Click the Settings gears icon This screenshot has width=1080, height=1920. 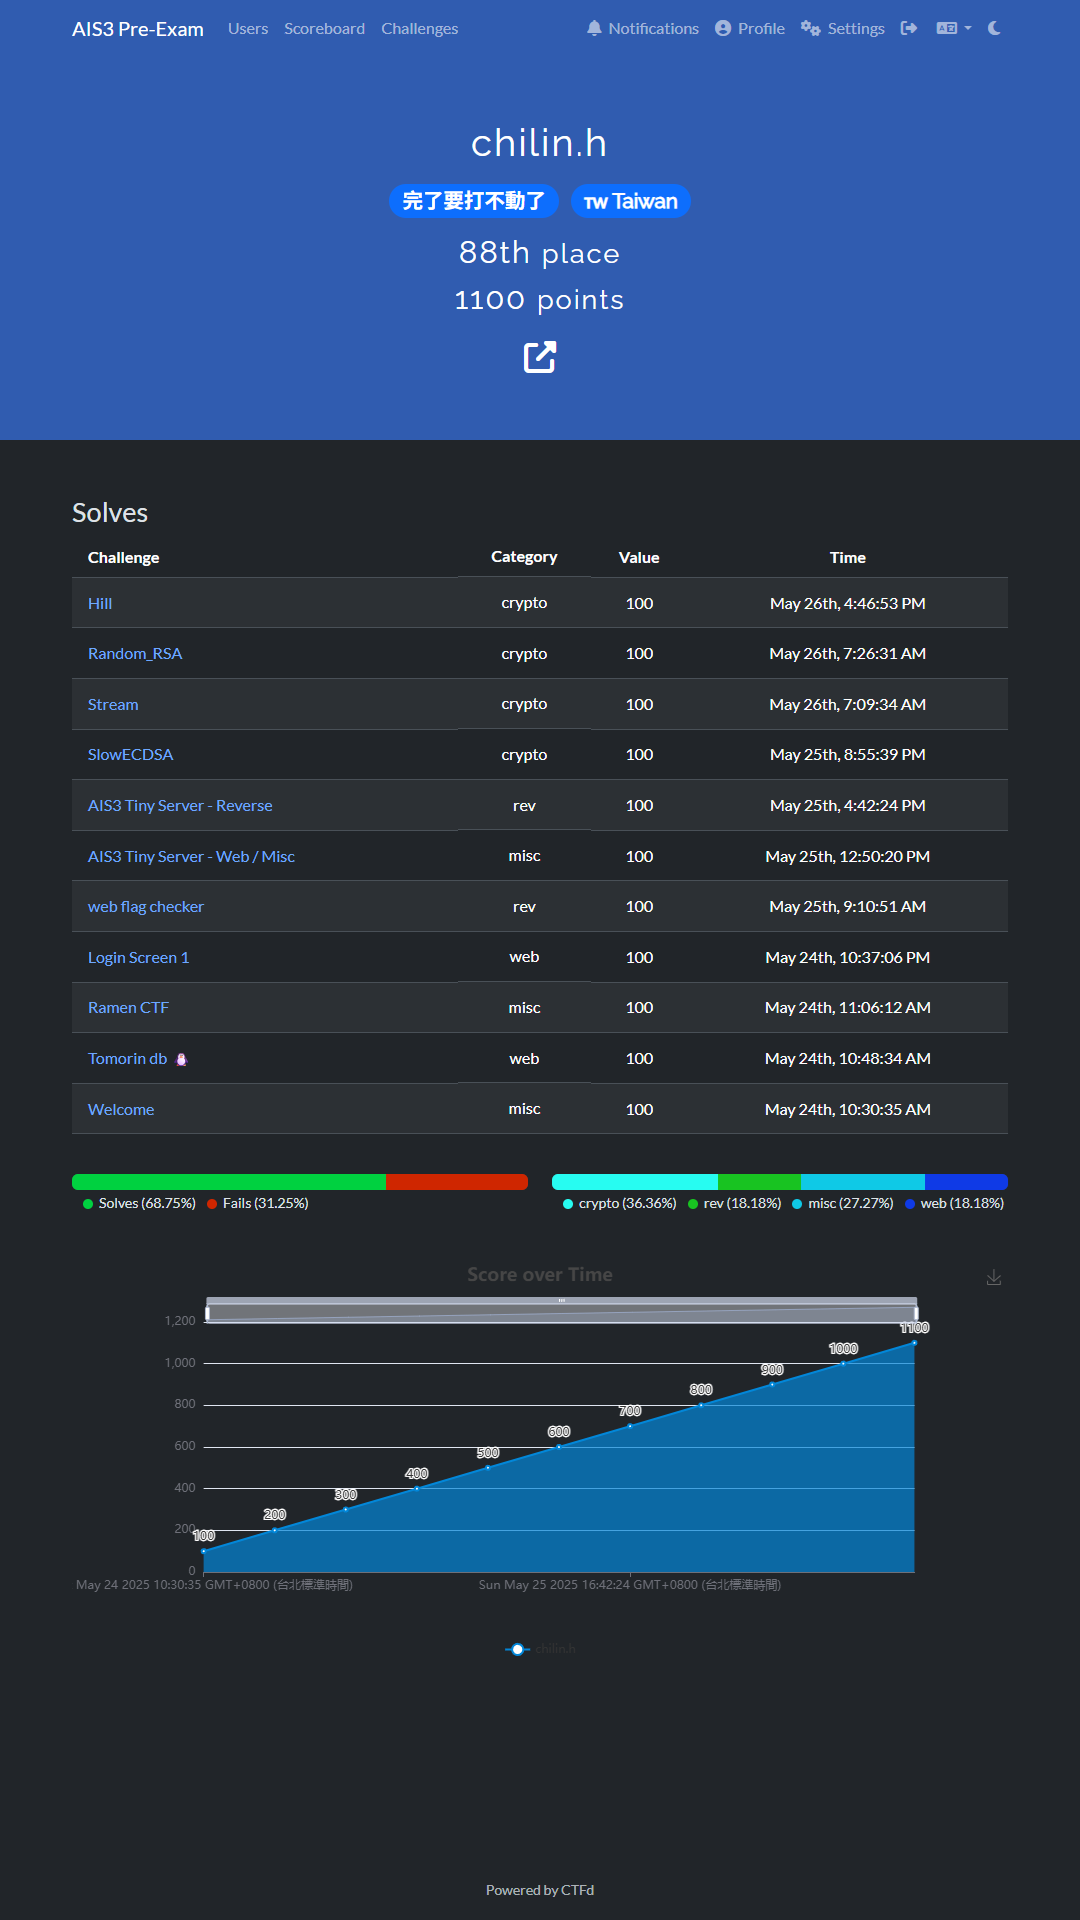click(x=810, y=28)
